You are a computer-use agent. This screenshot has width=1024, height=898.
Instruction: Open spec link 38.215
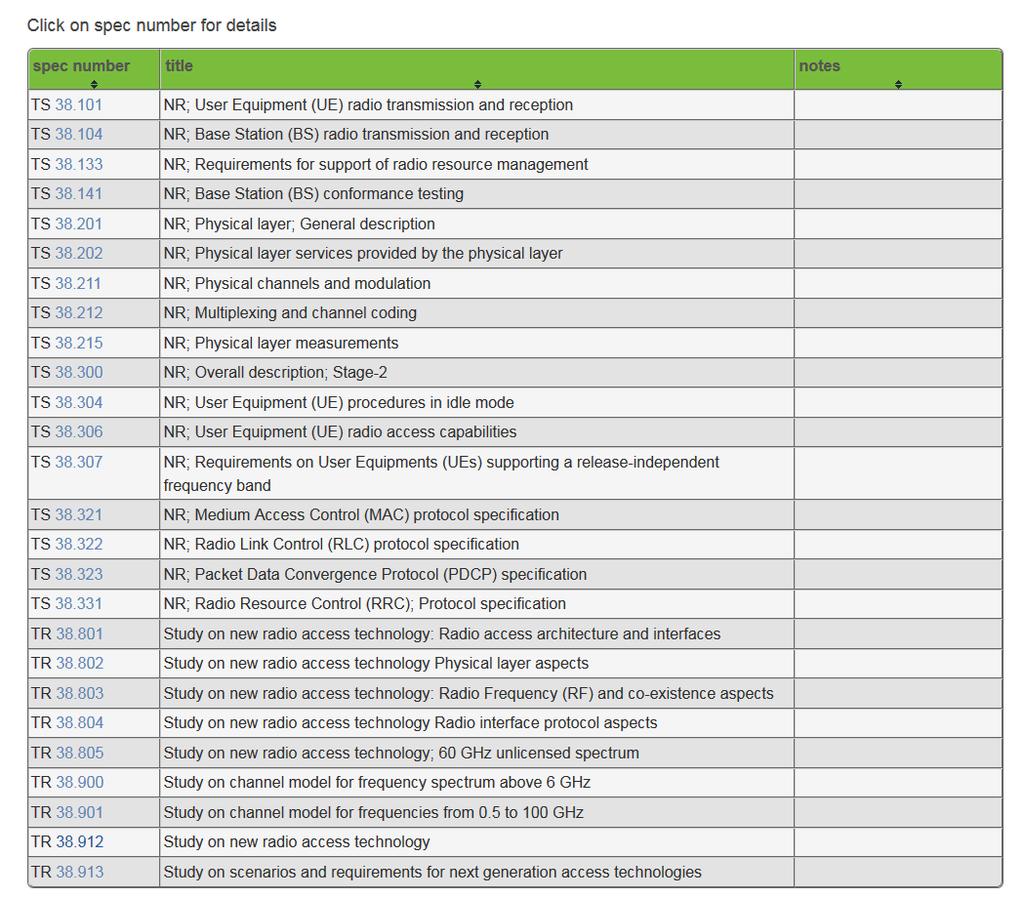click(78, 342)
